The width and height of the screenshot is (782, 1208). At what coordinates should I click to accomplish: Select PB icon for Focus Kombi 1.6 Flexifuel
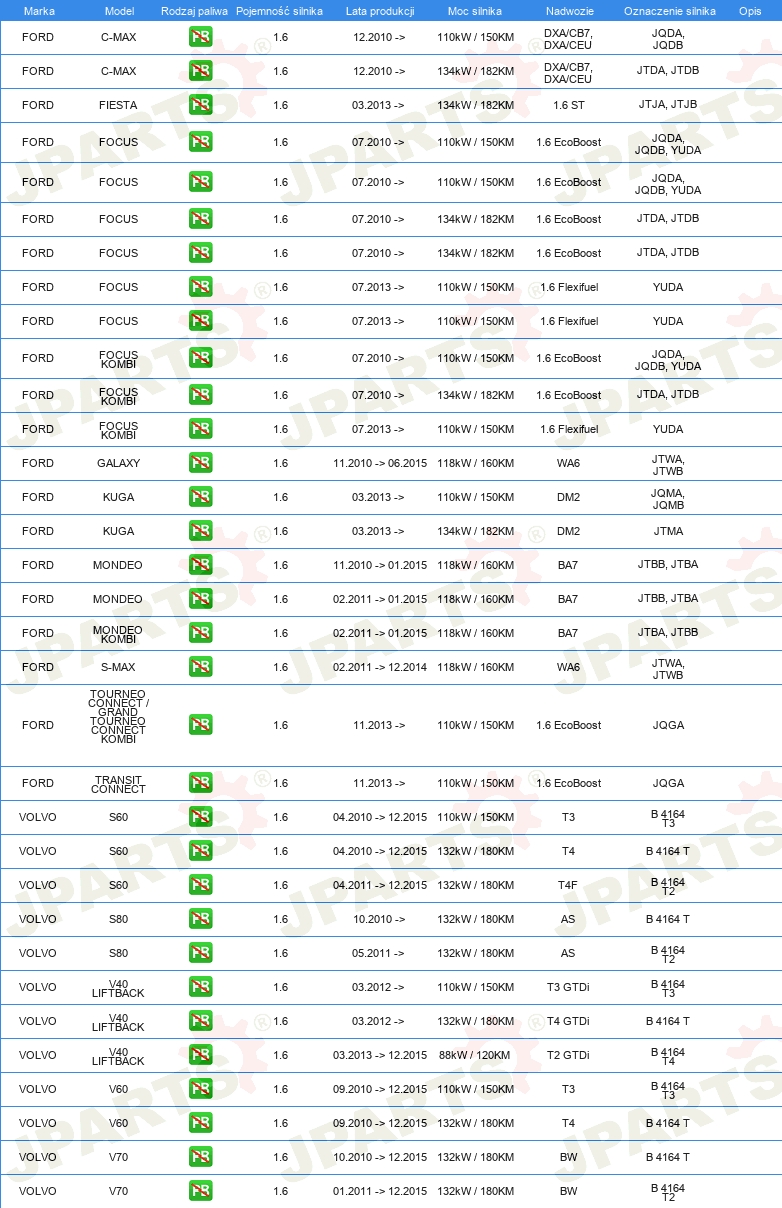coord(200,429)
